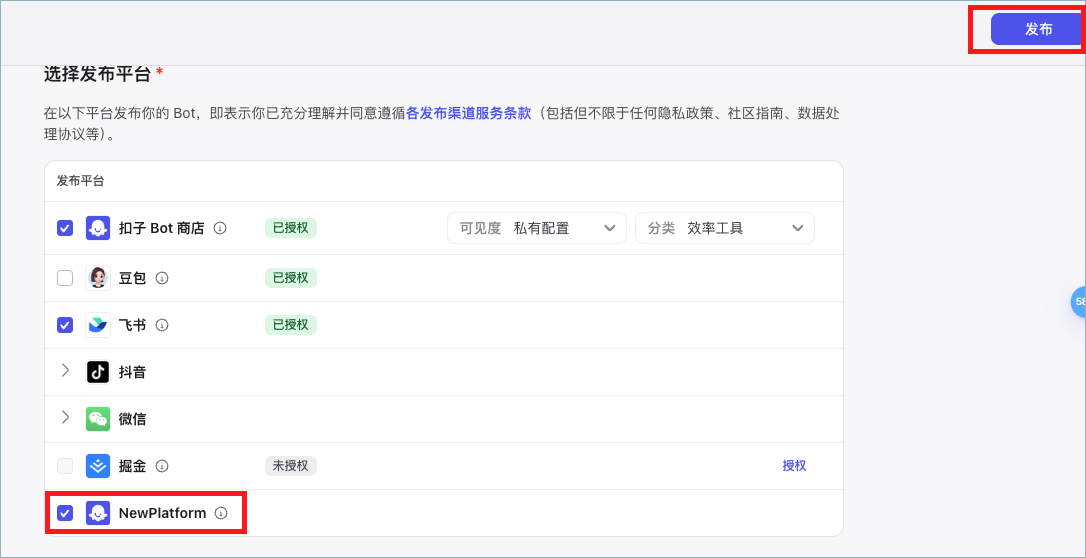This screenshot has height=558, width=1086.
Task: Show info icon next to 飞书
Action: click(162, 325)
